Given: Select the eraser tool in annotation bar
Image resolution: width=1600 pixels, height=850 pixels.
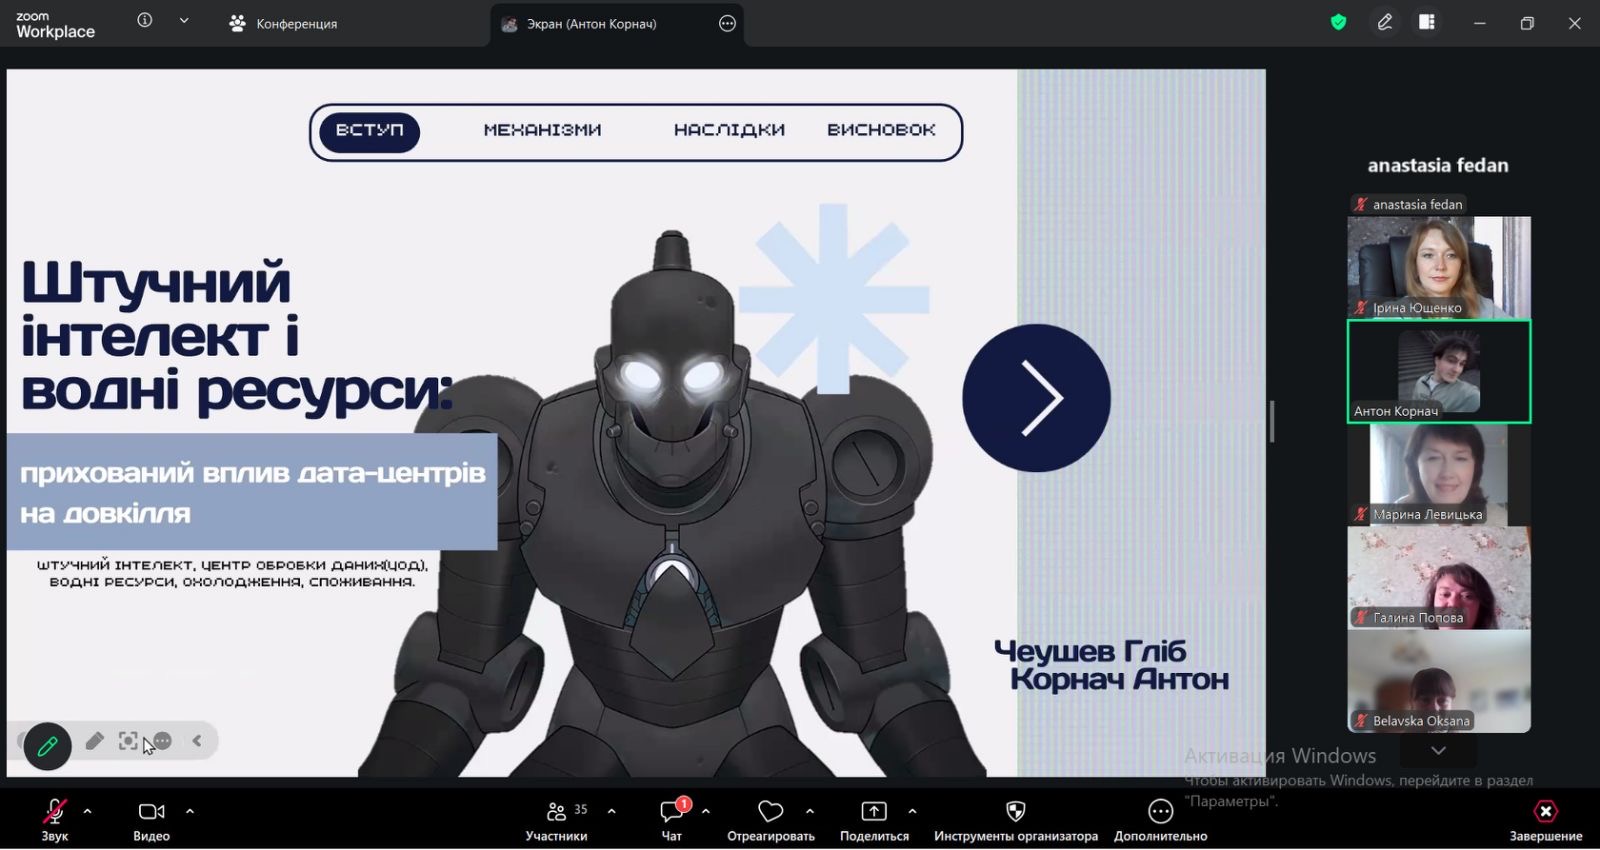Looking at the screenshot, I should tap(95, 741).
